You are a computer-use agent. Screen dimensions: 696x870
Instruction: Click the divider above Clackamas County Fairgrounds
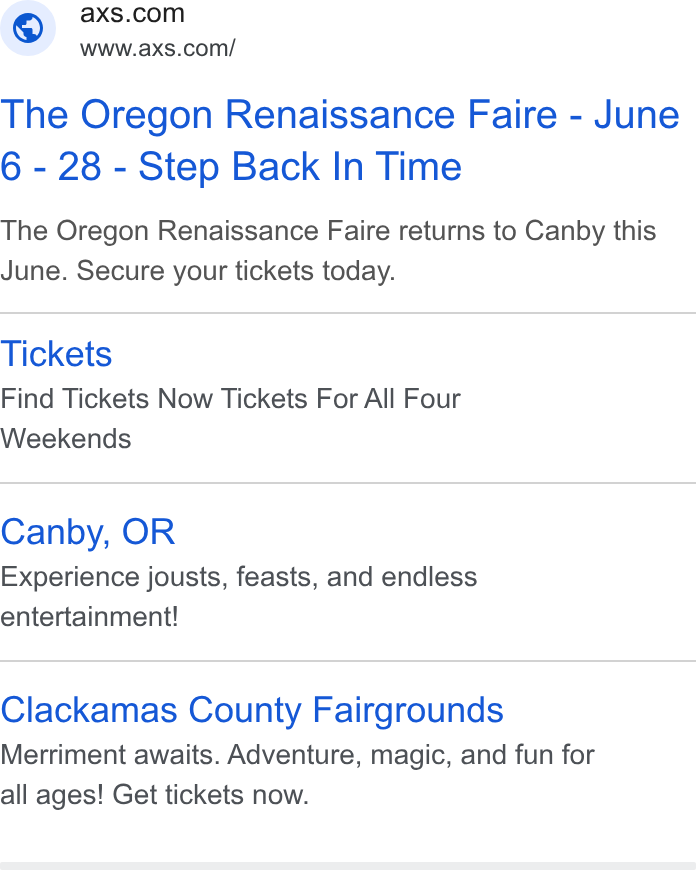[348, 661]
